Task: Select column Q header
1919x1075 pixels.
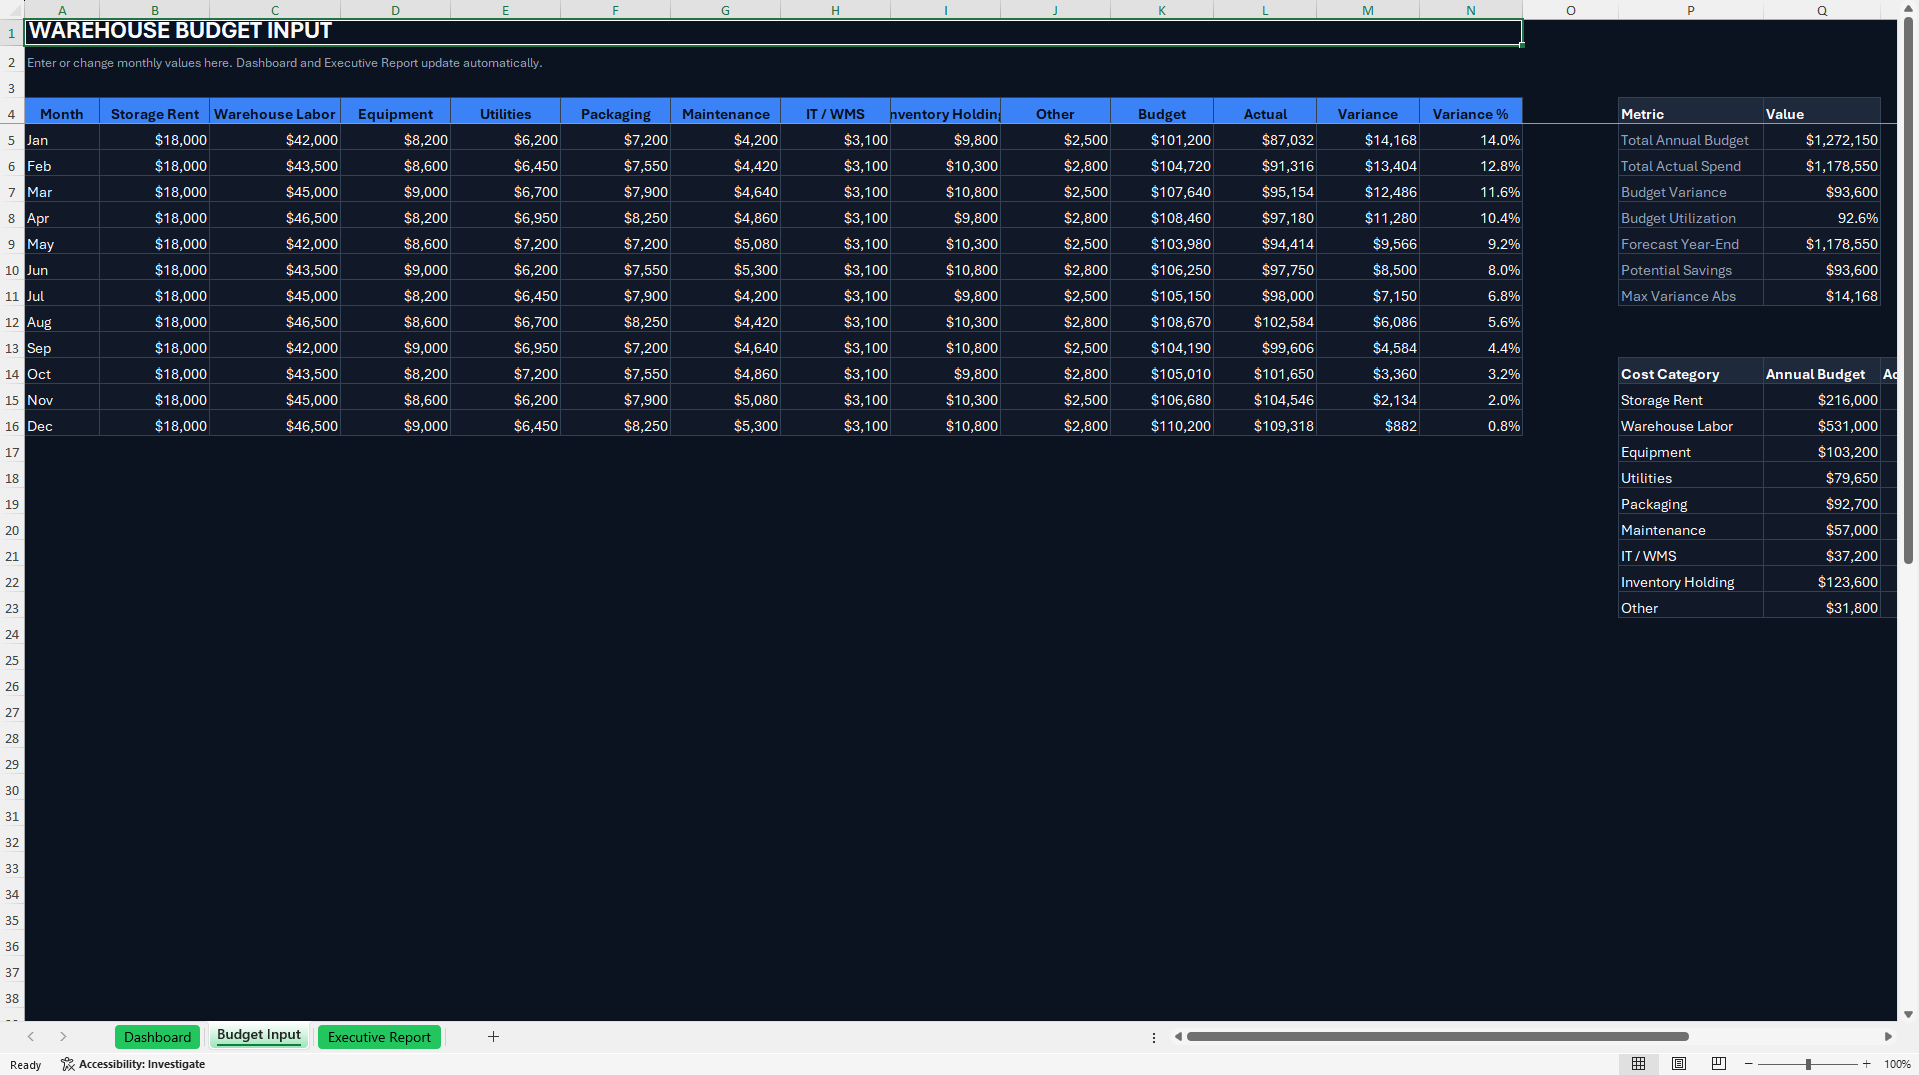Action: [x=1822, y=10]
